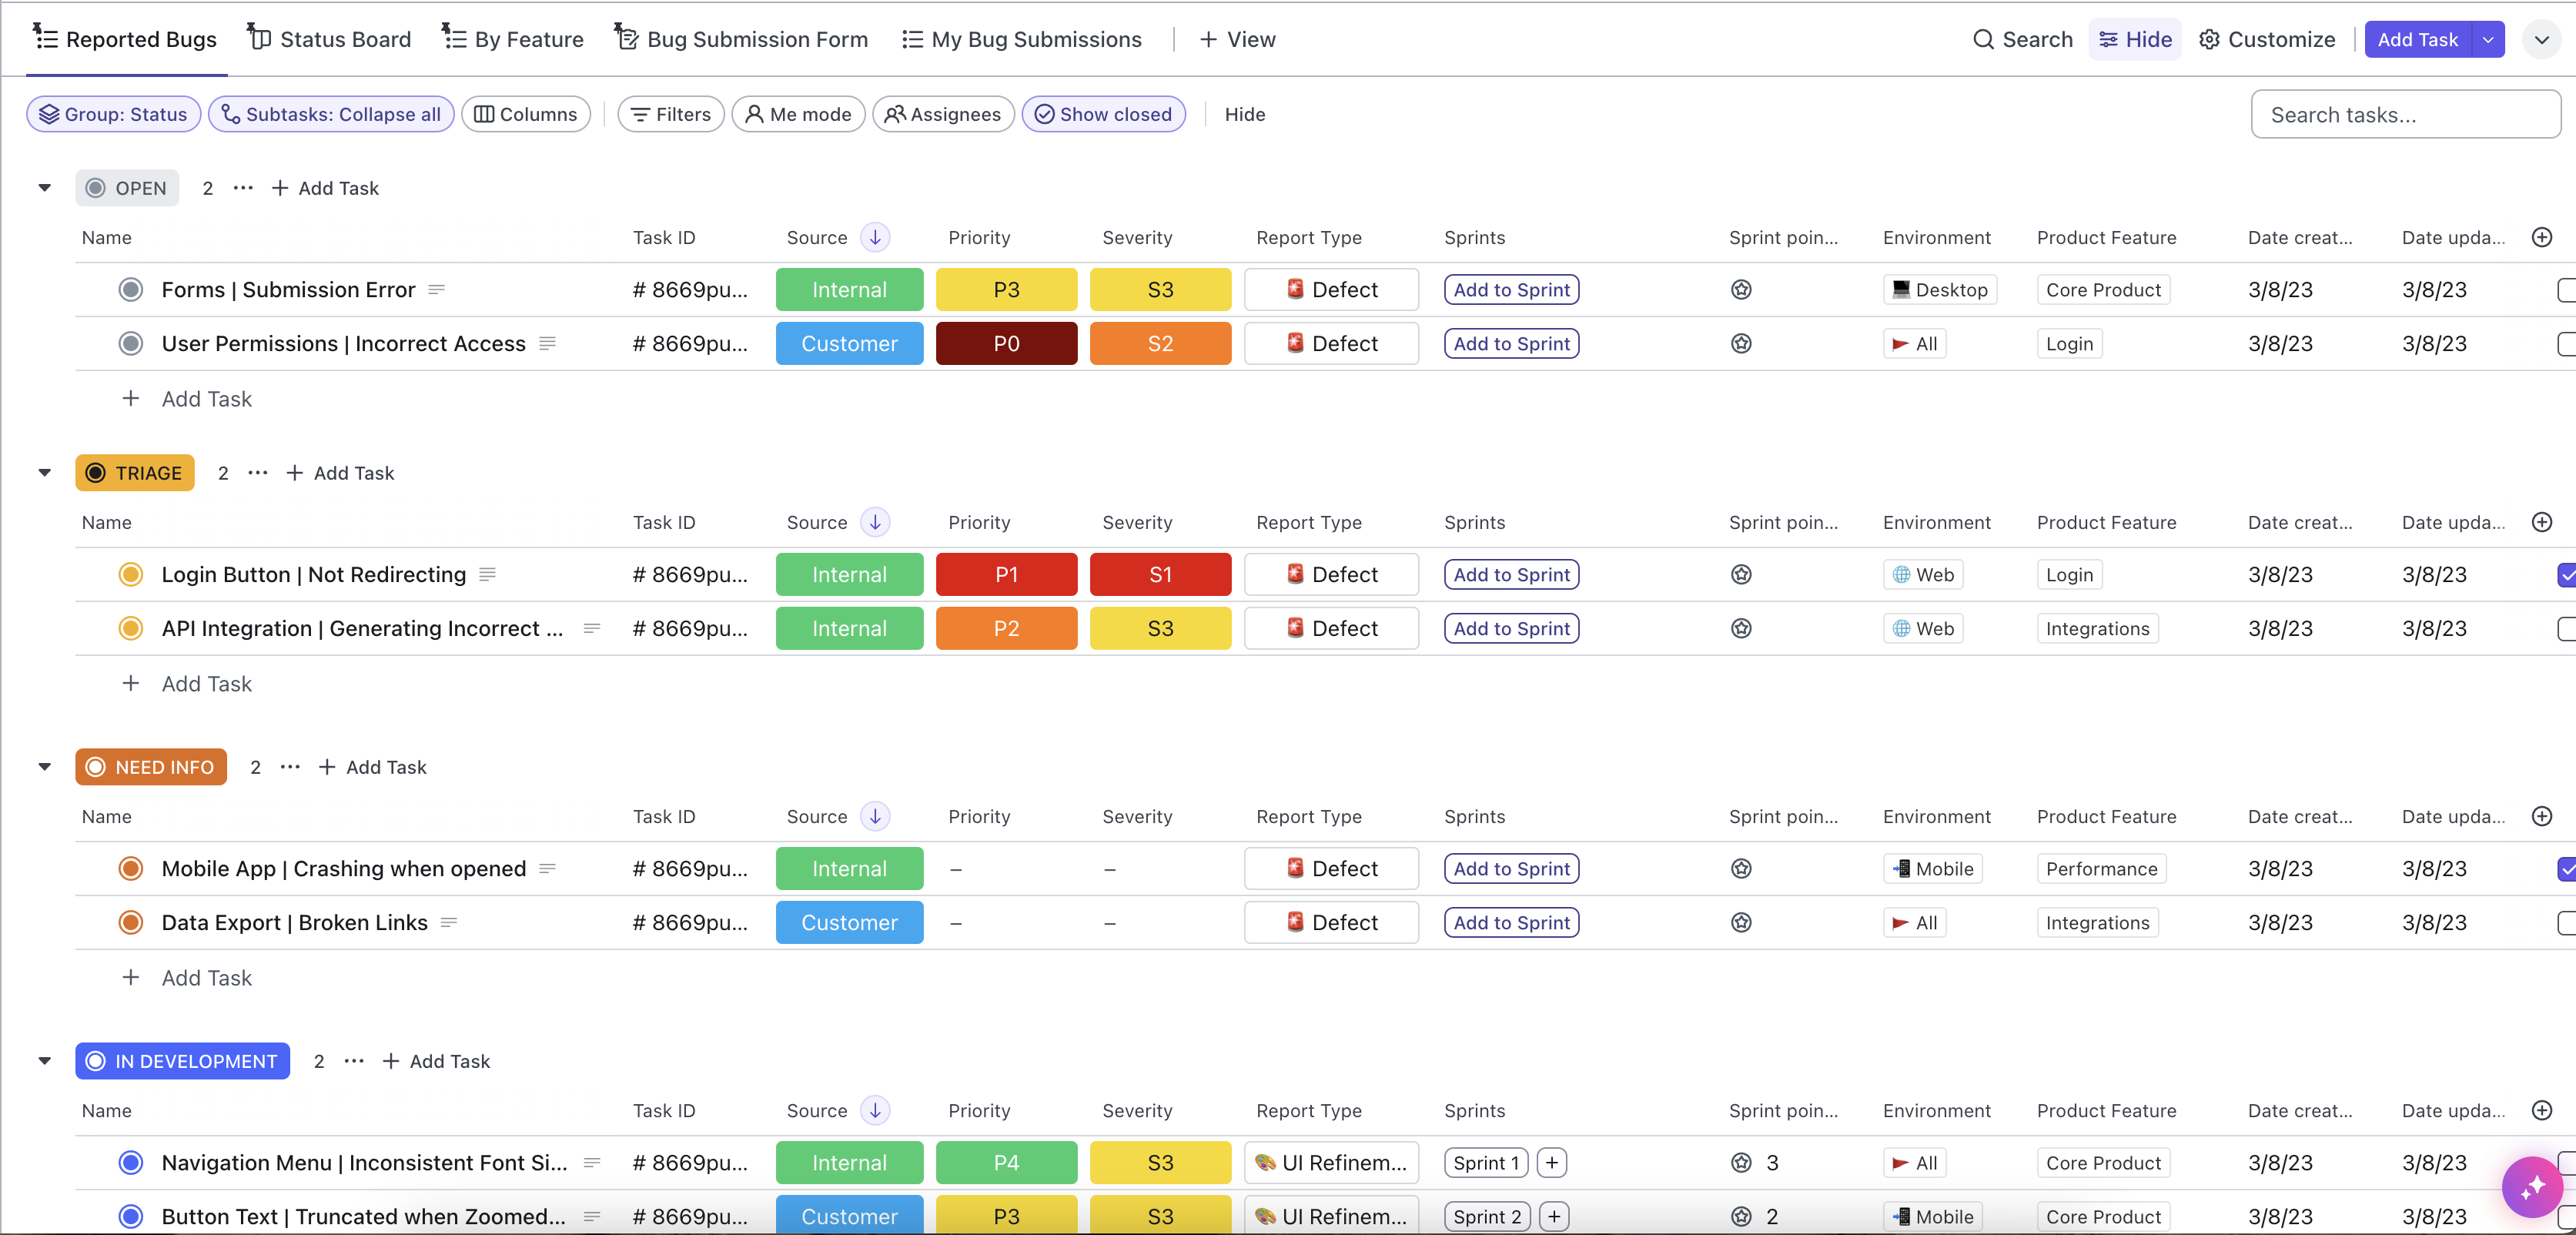2576x1235 pixels.
Task: Collapse the NEED INFO status group
Action: (x=45, y=767)
